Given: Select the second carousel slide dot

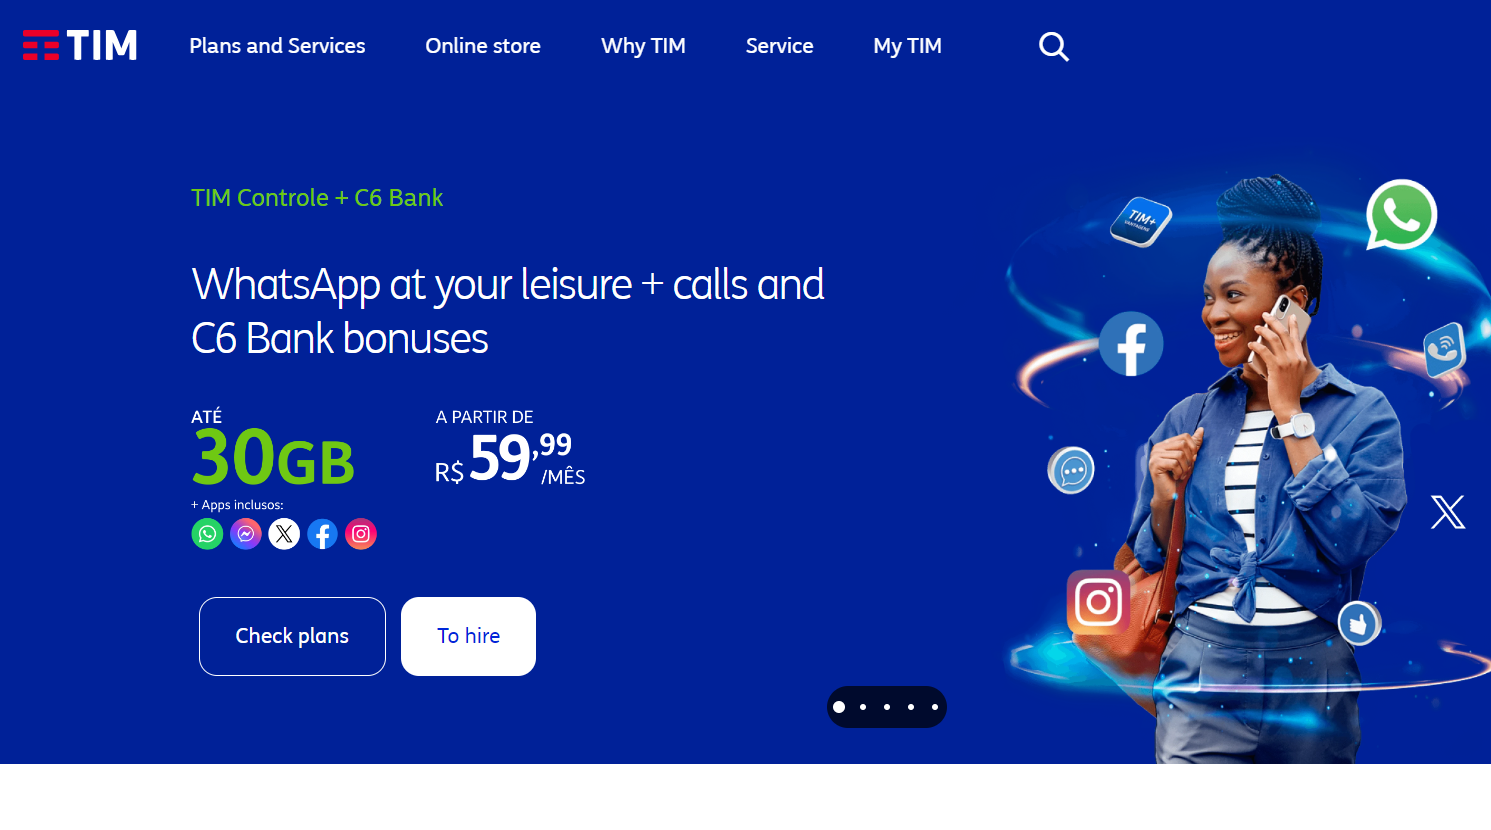Looking at the screenshot, I should tap(863, 707).
